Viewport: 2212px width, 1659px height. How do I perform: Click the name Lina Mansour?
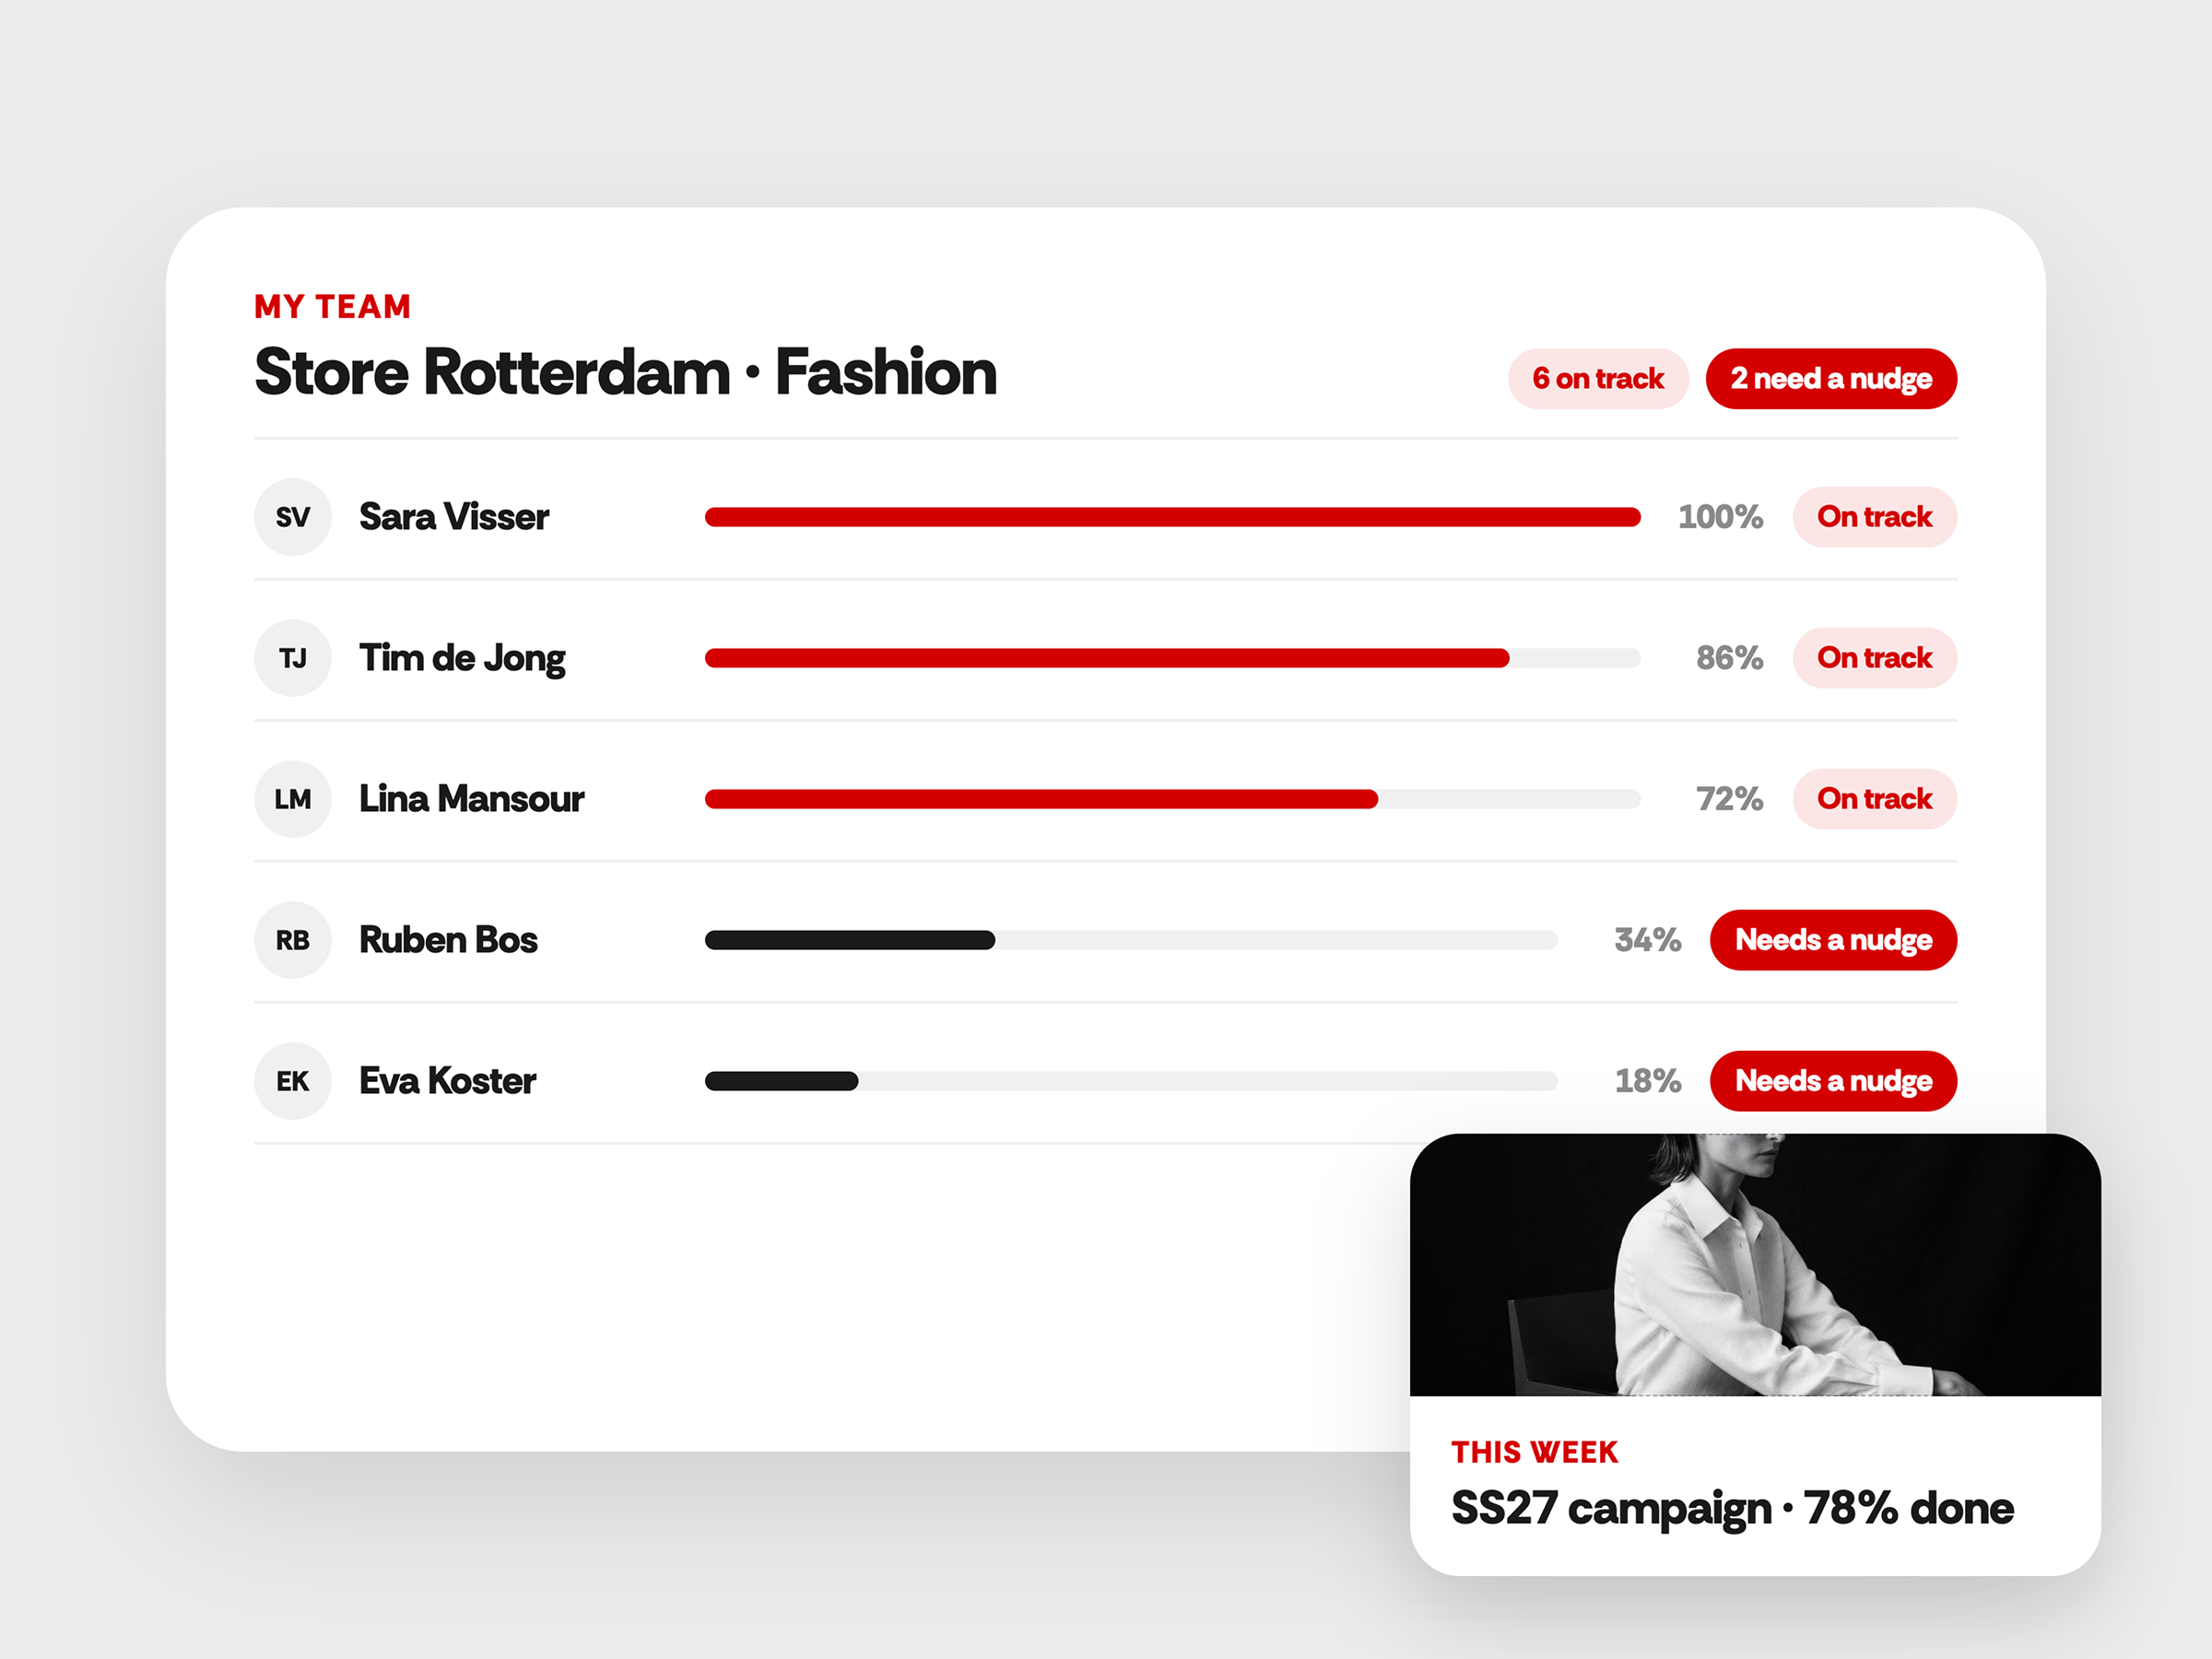(x=471, y=799)
